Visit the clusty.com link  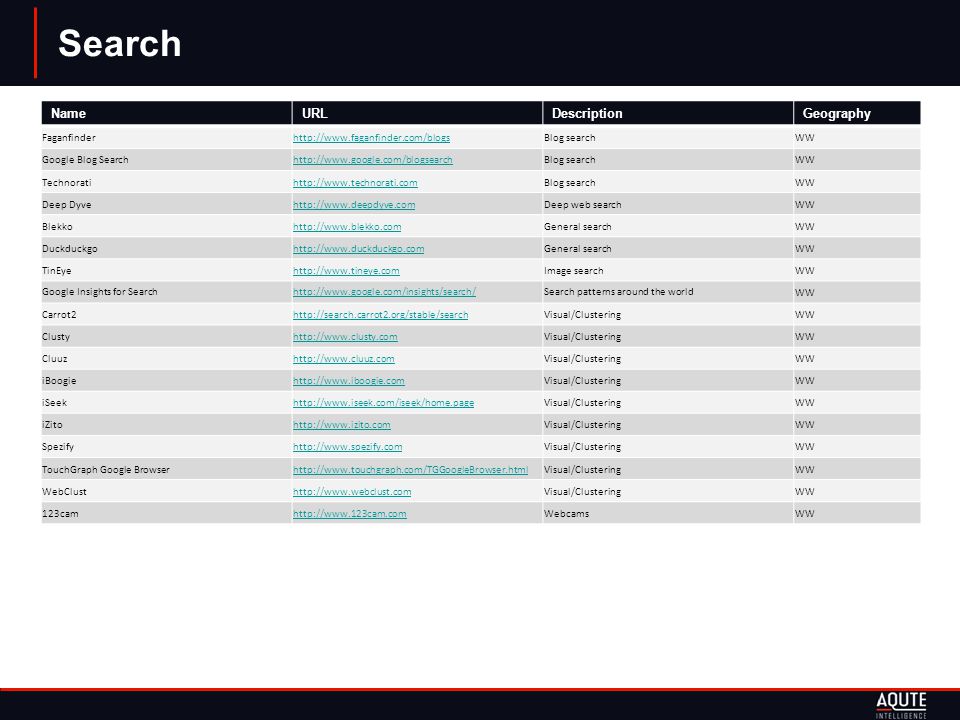345,337
